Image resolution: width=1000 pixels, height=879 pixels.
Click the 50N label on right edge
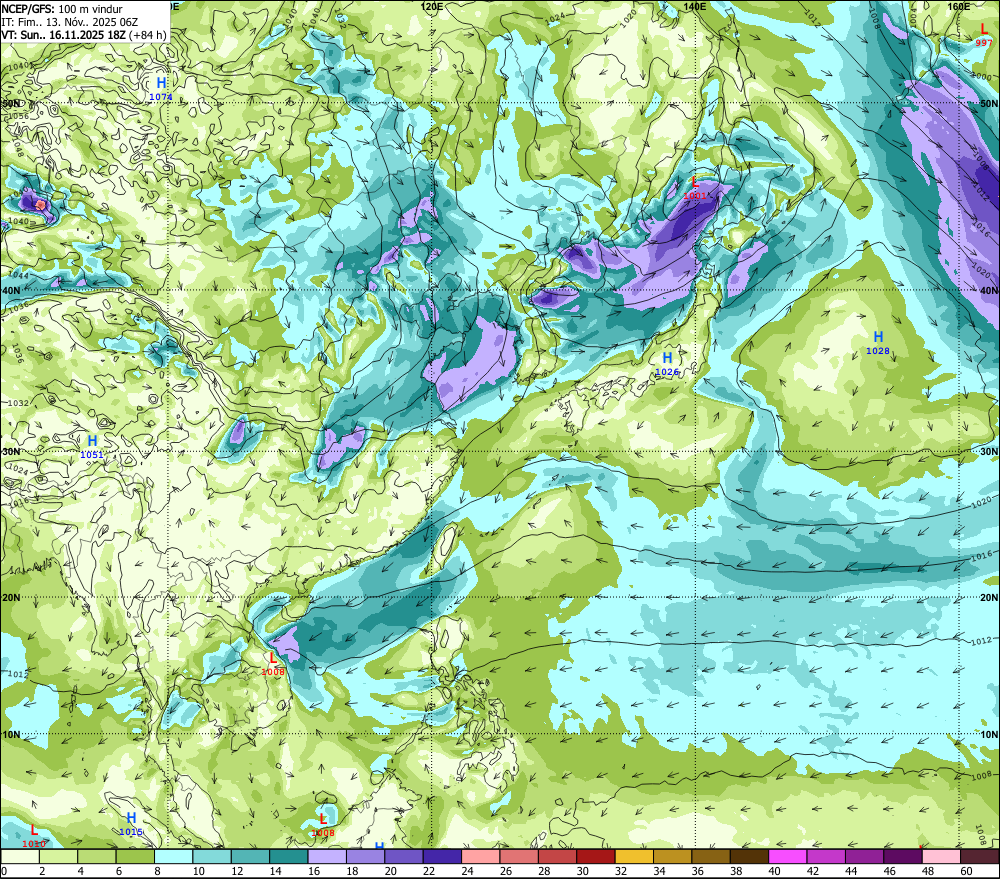(989, 103)
